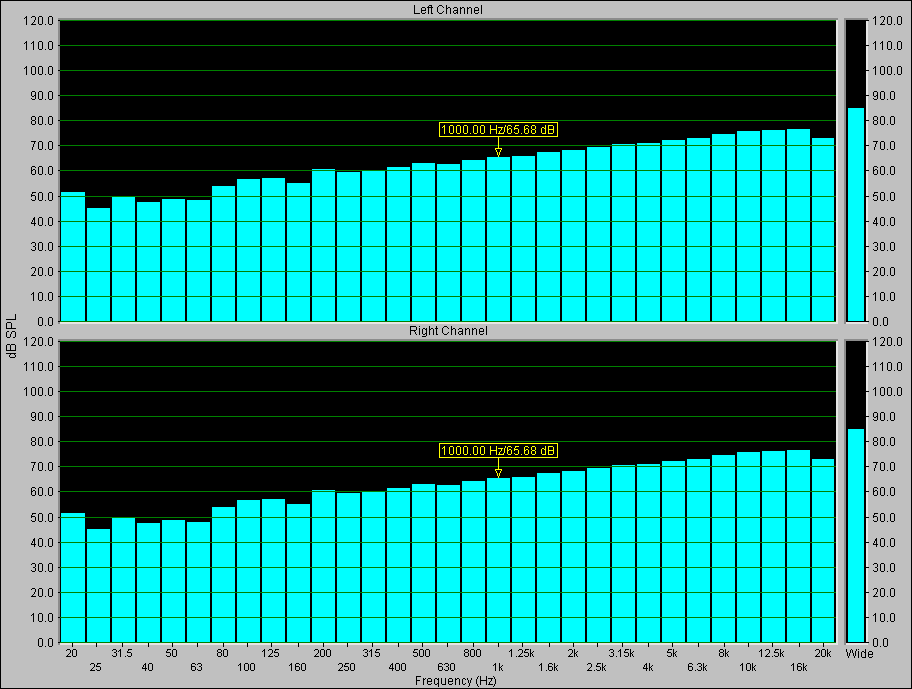
Task: Click the 200 frequency axis label
Action: click(x=322, y=653)
